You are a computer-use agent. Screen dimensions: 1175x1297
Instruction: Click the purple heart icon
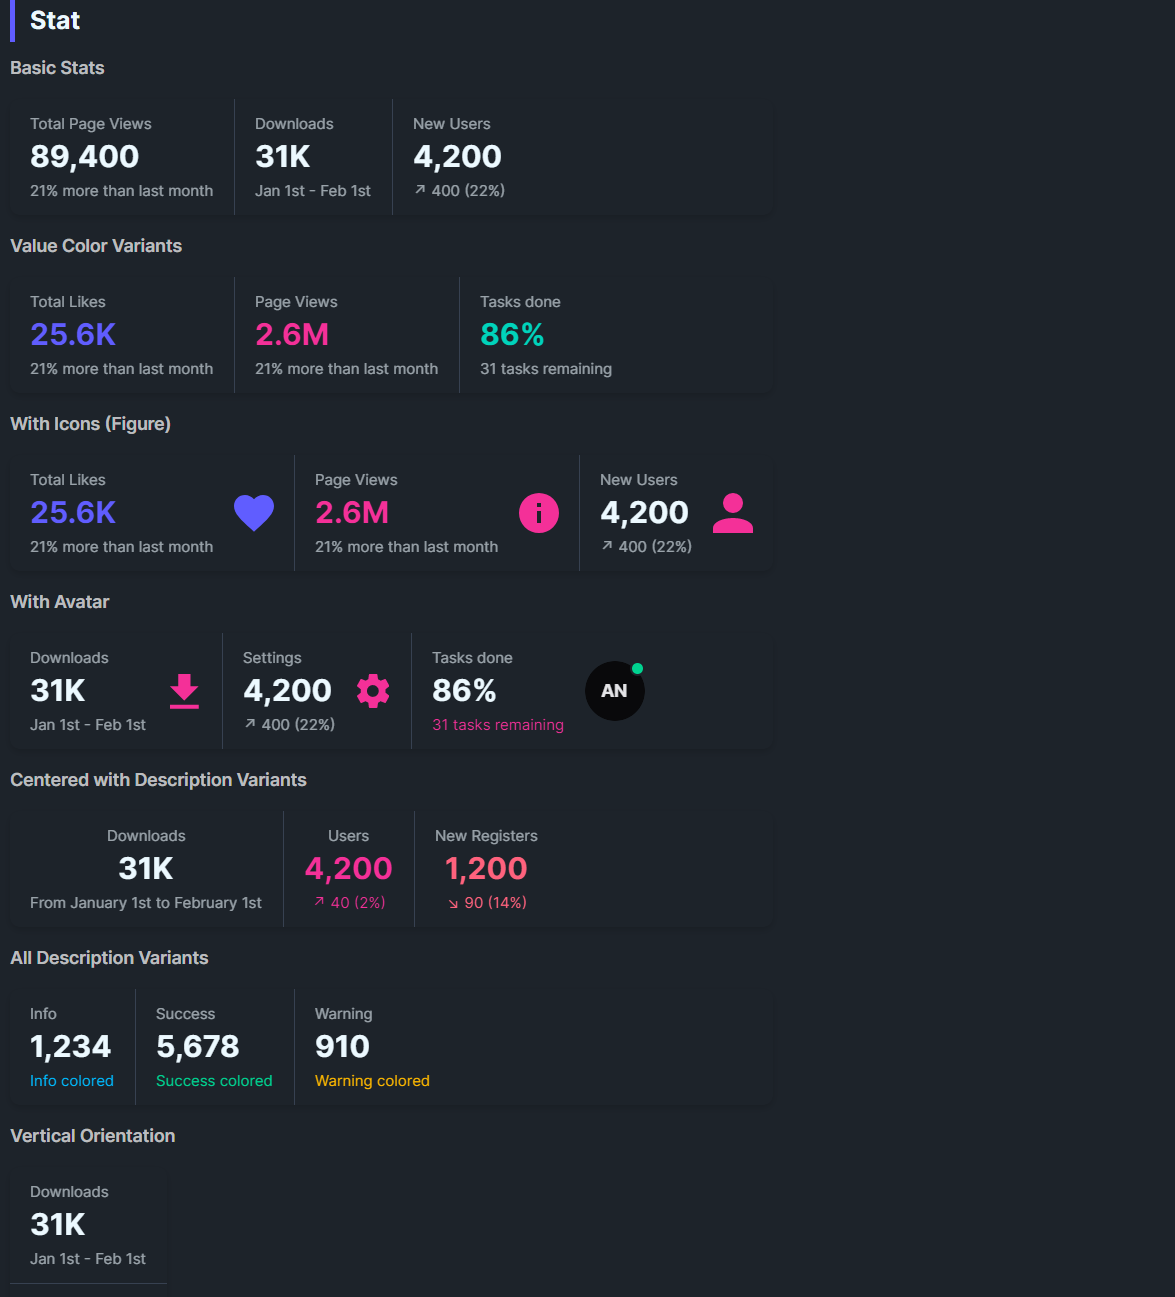[x=254, y=513]
